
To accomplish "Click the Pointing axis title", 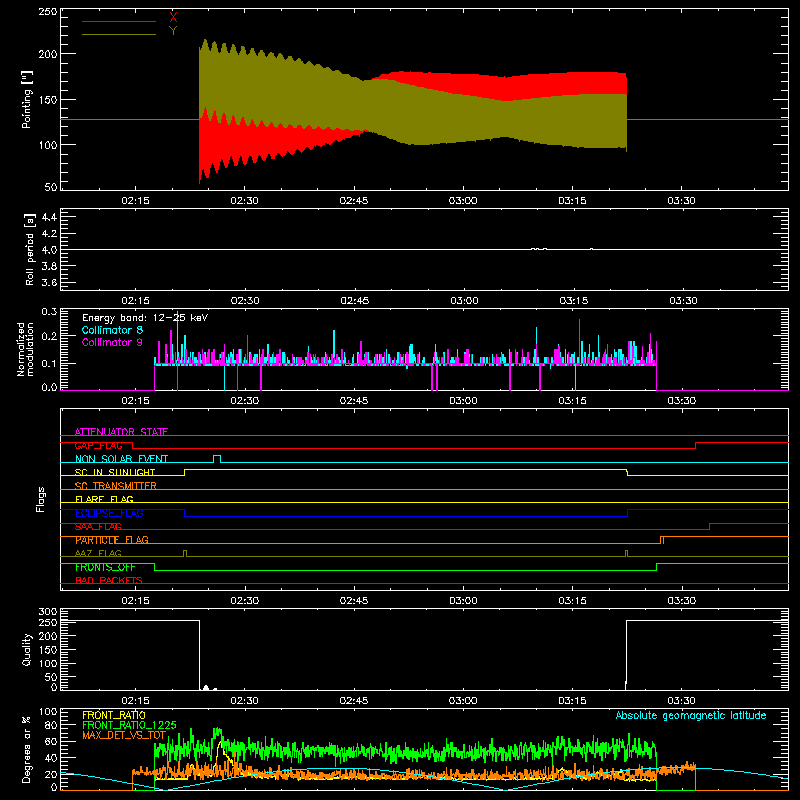I will [27, 99].
